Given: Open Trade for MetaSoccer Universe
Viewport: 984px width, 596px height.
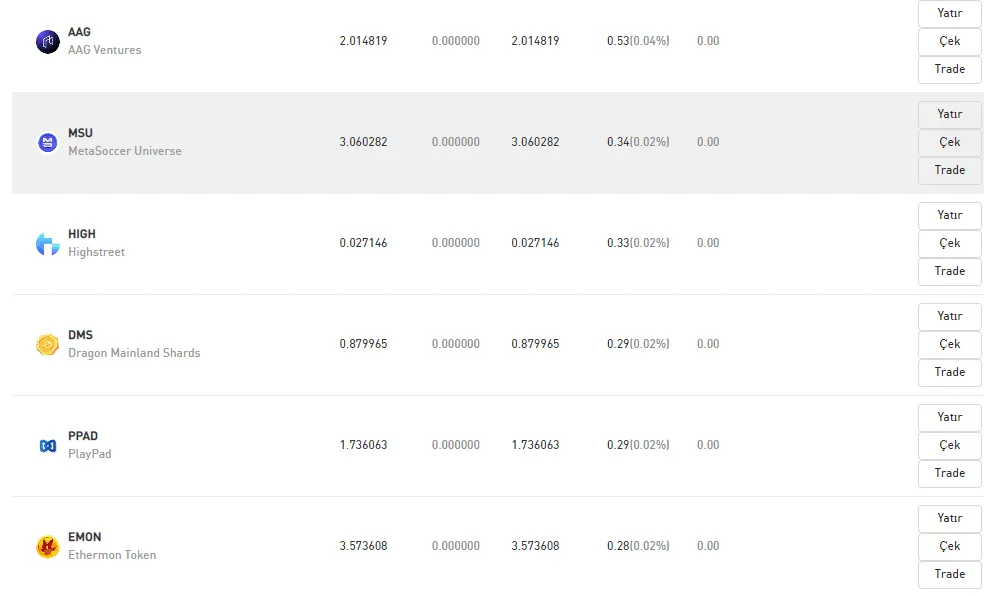Looking at the screenshot, I should (949, 171).
